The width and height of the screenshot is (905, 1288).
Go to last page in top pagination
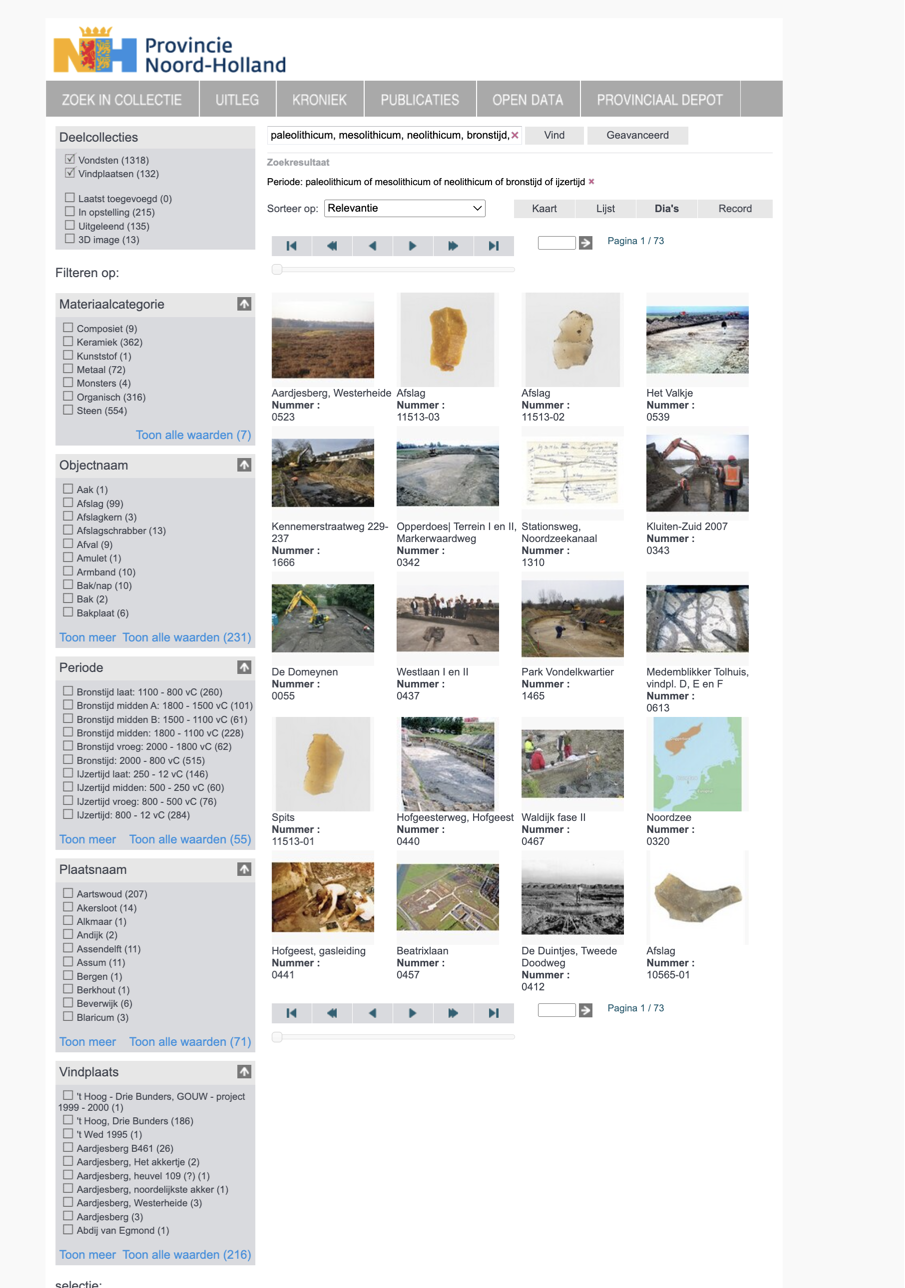pyautogui.click(x=493, y=246)
